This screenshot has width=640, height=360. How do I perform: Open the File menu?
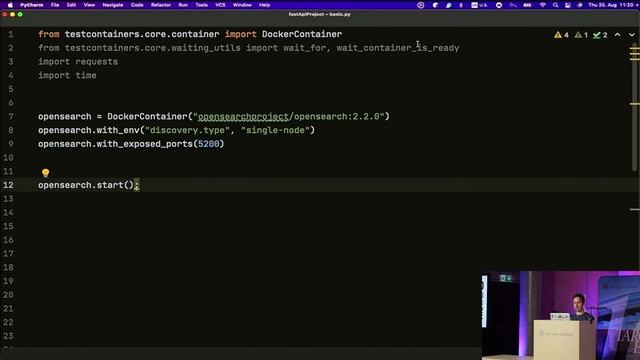tap(55, 5)
